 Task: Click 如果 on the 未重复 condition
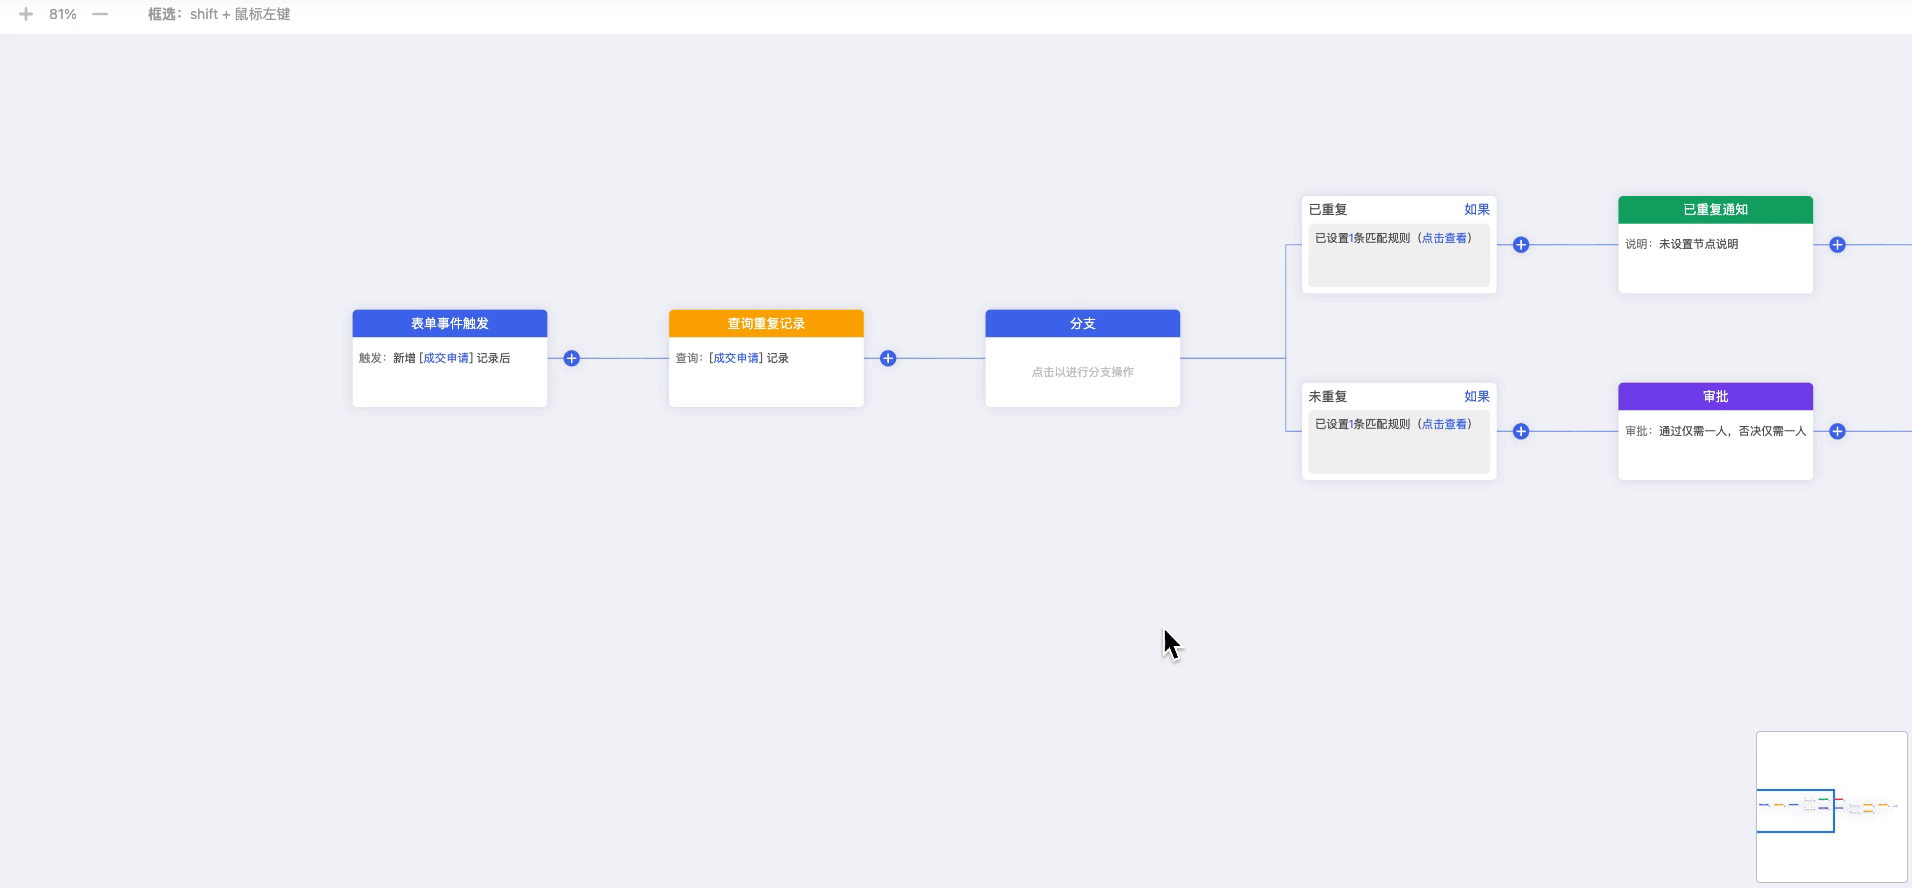[1476, 397]
